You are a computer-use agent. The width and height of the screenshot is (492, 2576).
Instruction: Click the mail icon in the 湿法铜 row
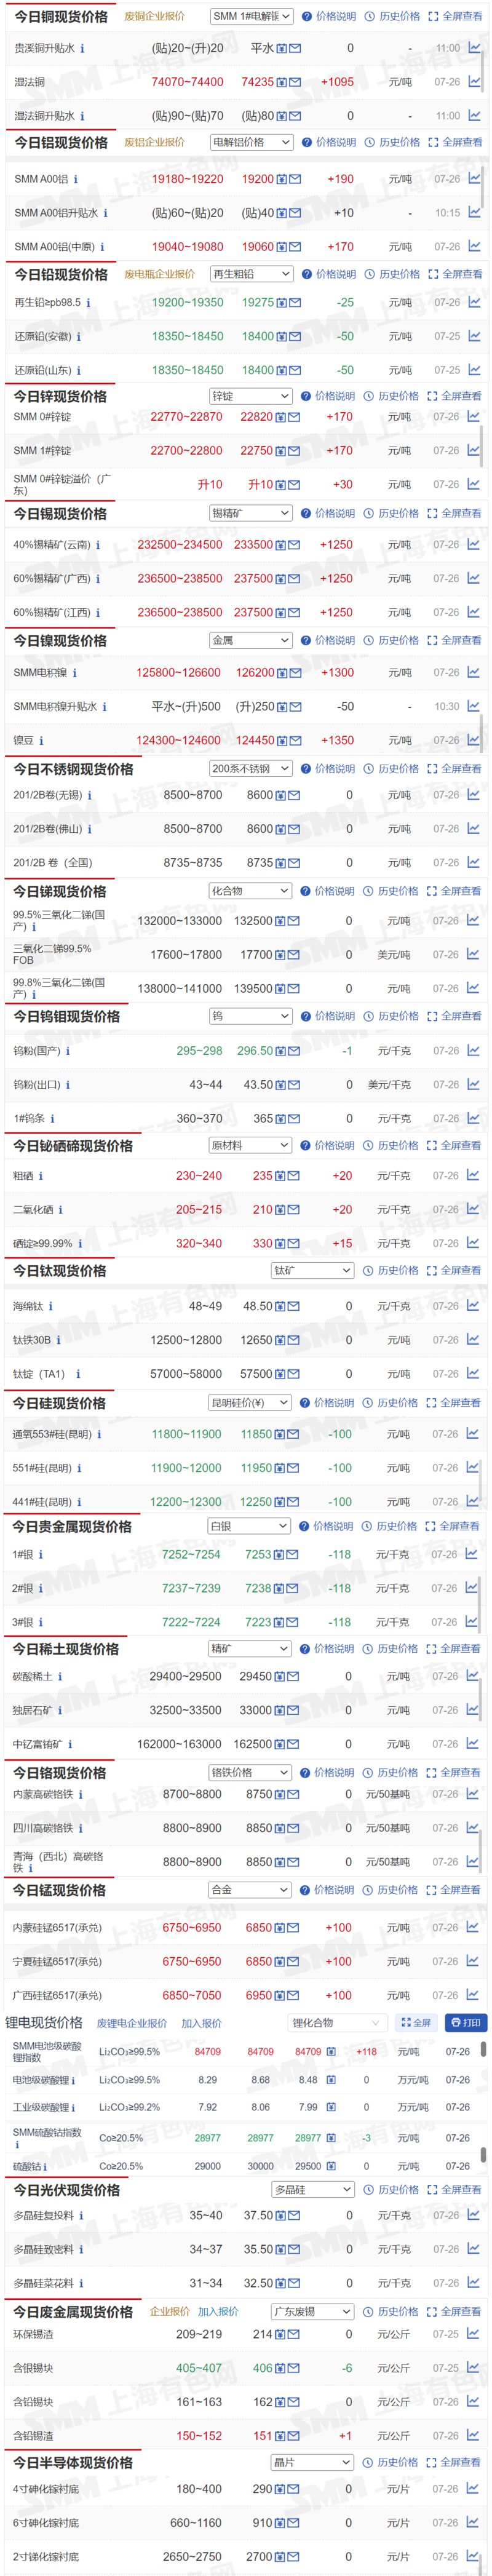click(295, 83)
